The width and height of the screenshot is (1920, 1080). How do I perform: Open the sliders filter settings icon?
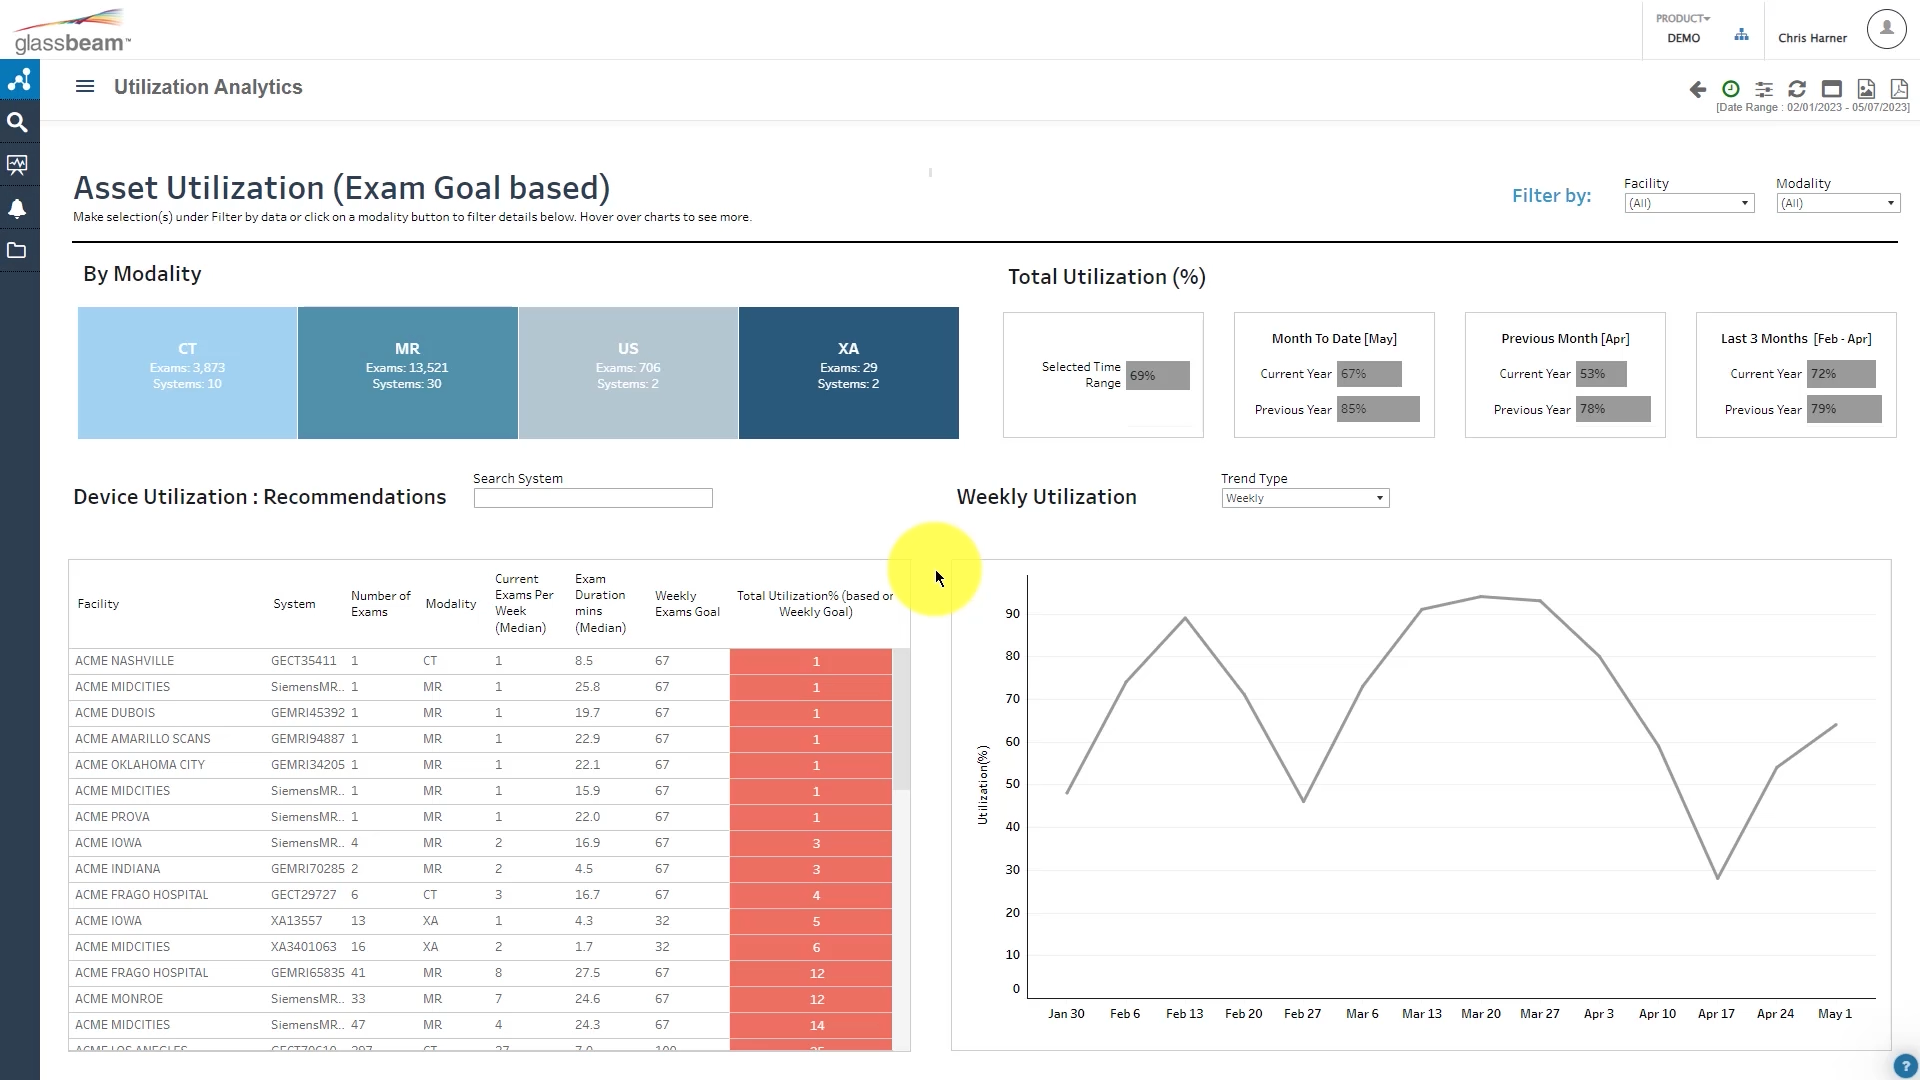click(1764, 89)
